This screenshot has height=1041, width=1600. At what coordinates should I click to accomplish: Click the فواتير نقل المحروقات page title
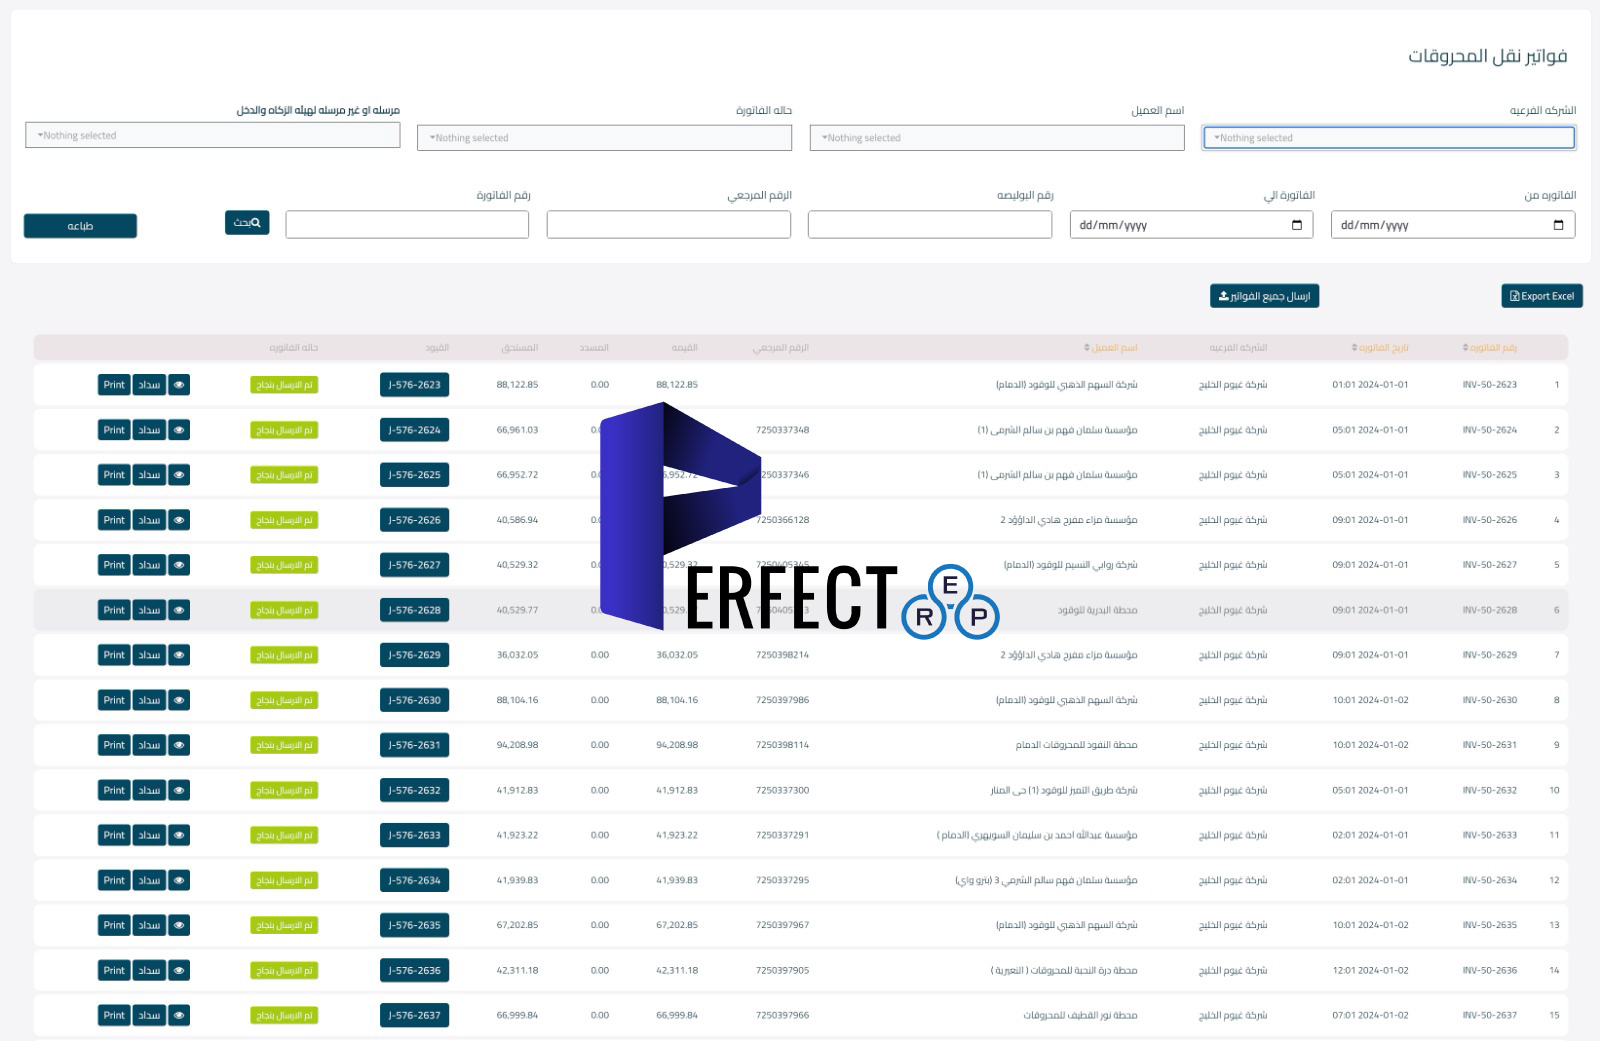click(1488, 56)
